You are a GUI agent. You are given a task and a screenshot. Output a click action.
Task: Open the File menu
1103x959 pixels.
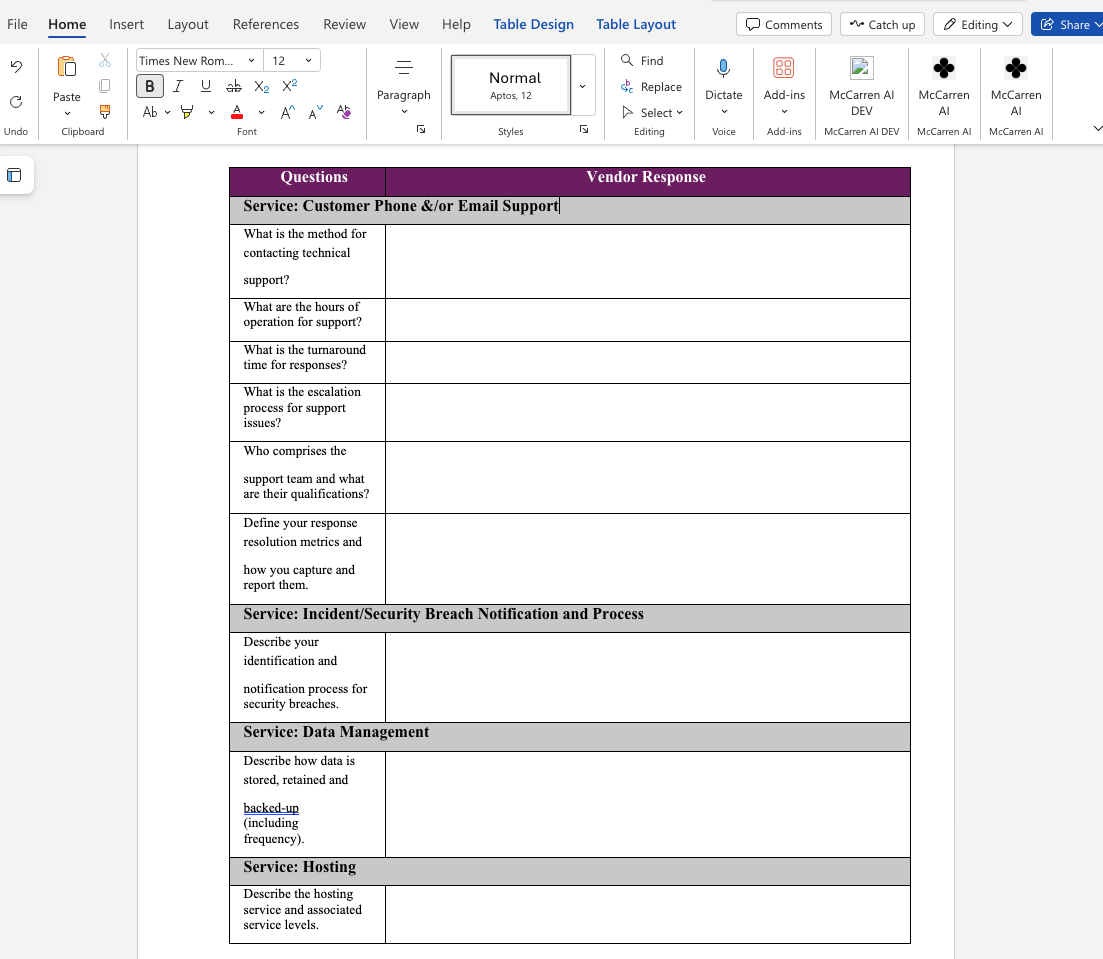[x=17, y=25]
